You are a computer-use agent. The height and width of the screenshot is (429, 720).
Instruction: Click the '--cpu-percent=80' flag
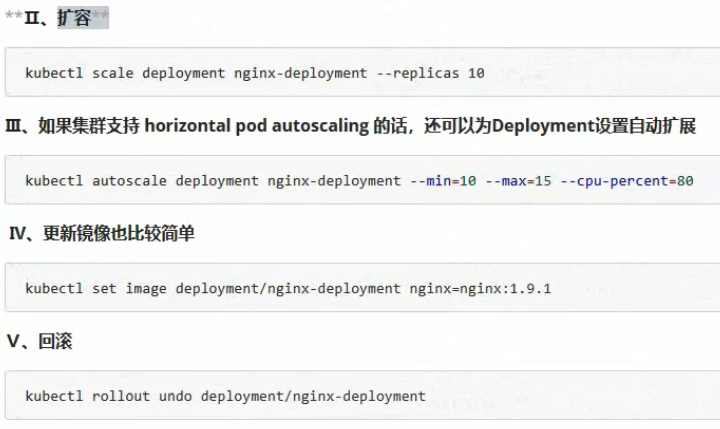tap(627, 181)
